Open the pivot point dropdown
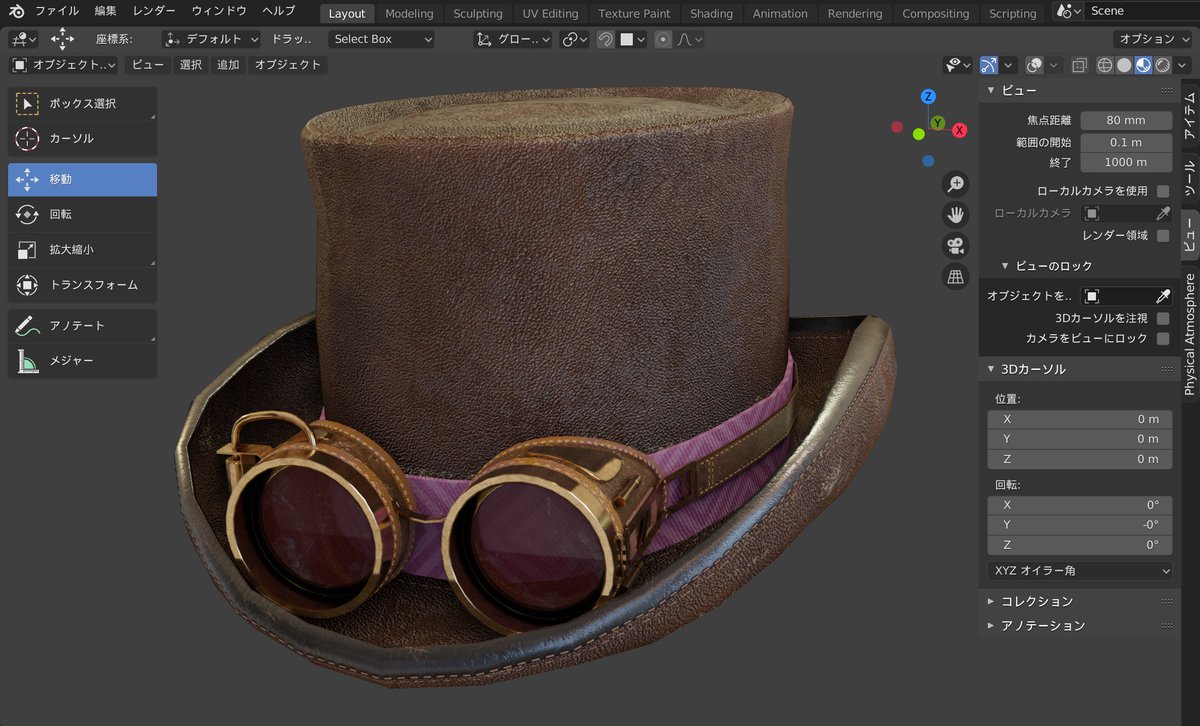This screenshot has height=726, width=1200. (x=574, y=40)
